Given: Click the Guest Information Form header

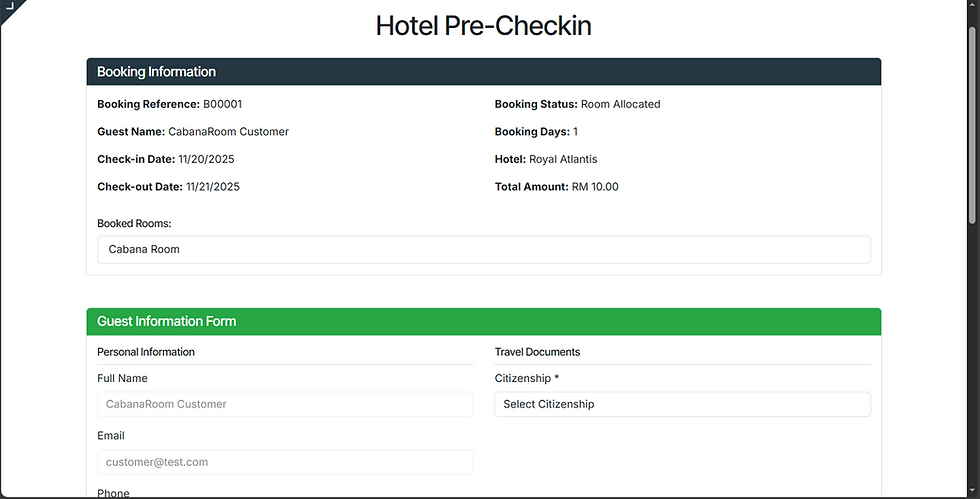Looking at the screenshot, I should [x=483, y=321].
